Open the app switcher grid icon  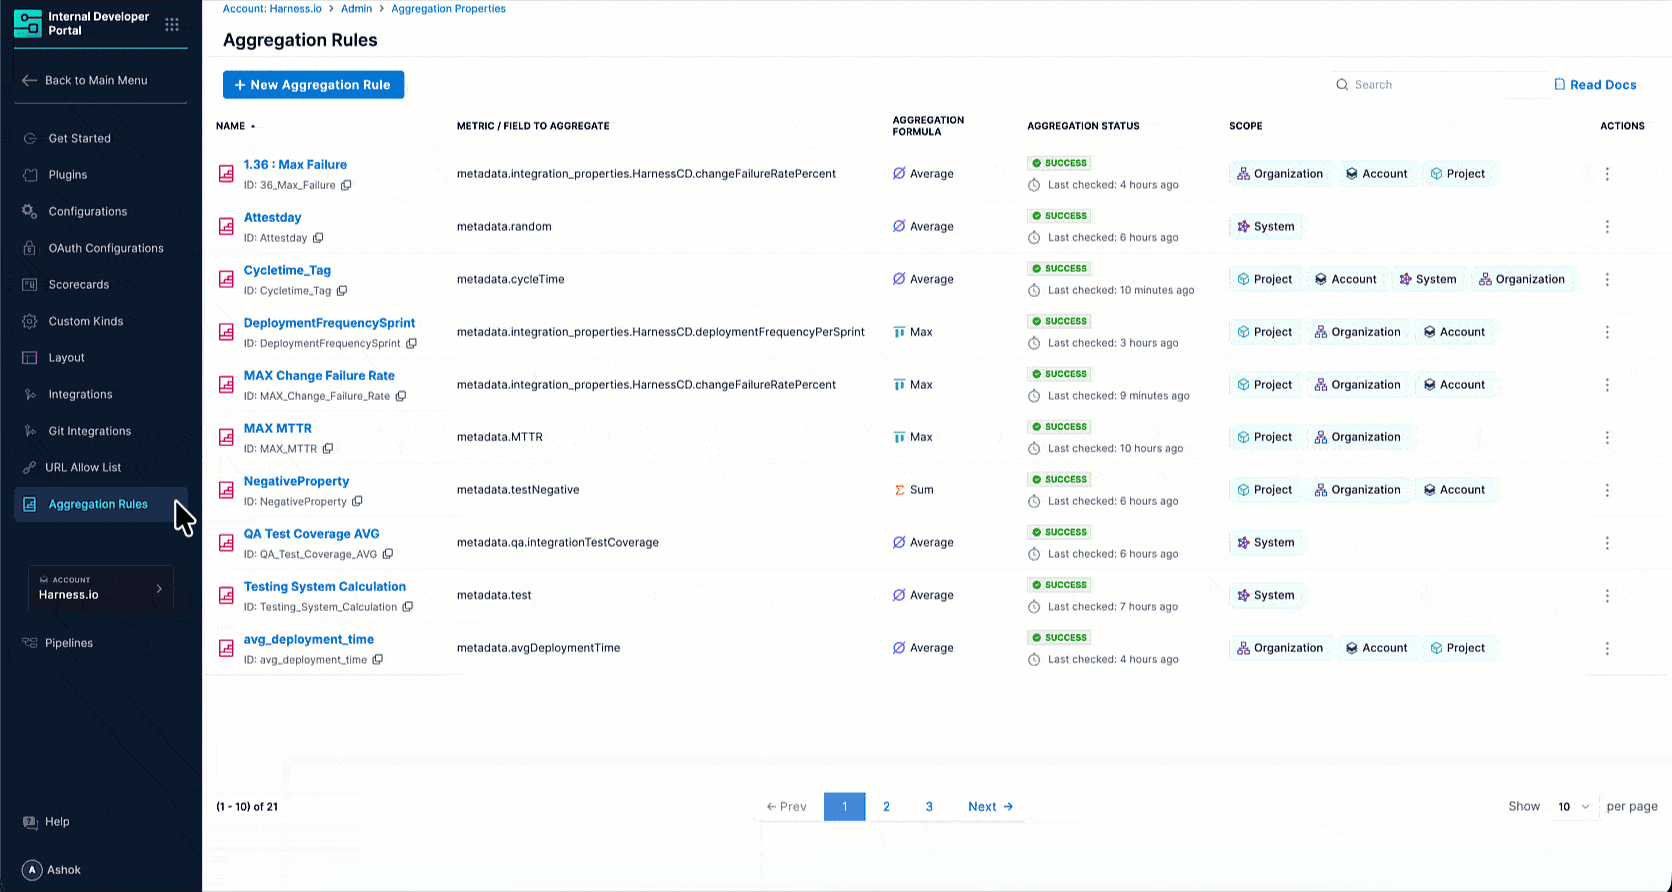pyautogui.click(x=172, y=24)
